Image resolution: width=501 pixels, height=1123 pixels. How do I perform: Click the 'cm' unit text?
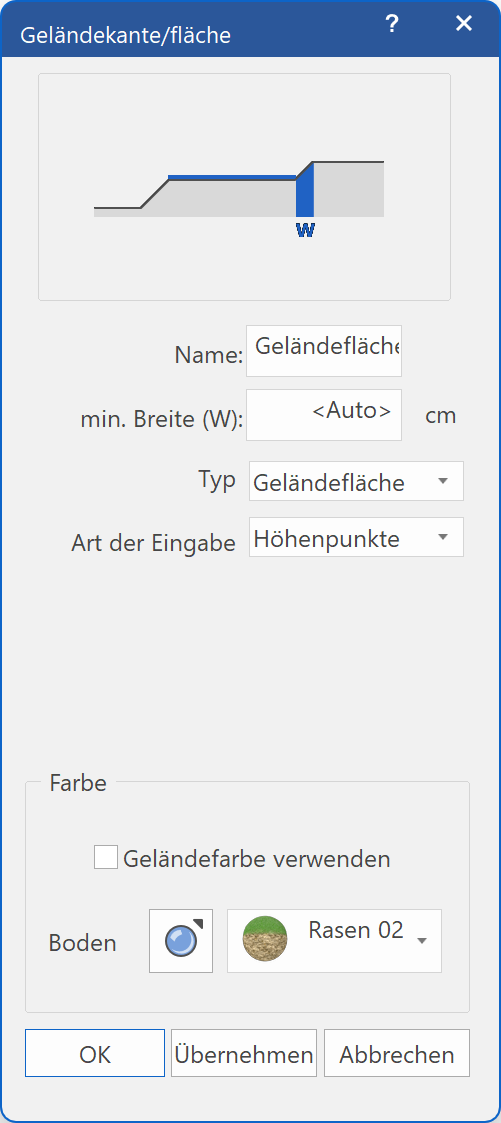point(441,415)
